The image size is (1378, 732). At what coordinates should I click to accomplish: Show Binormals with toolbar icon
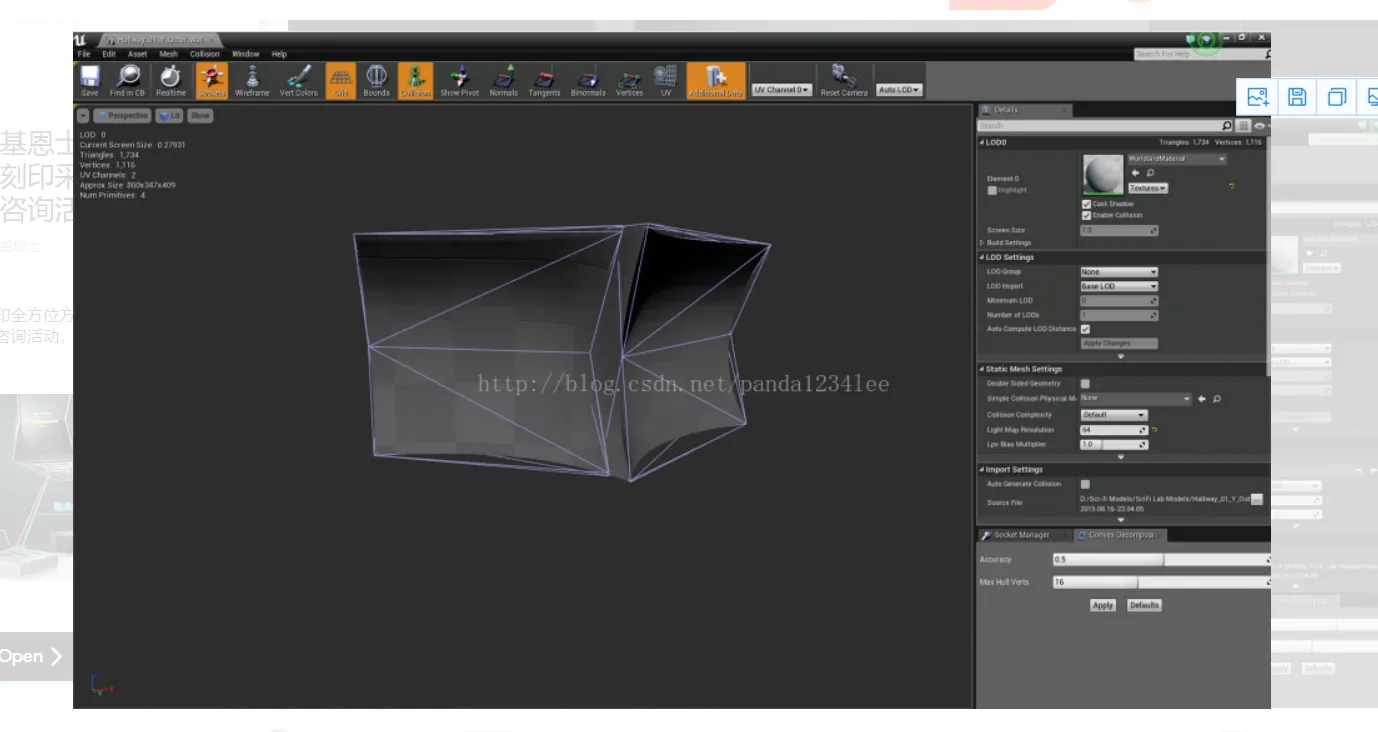click(588, 80)
